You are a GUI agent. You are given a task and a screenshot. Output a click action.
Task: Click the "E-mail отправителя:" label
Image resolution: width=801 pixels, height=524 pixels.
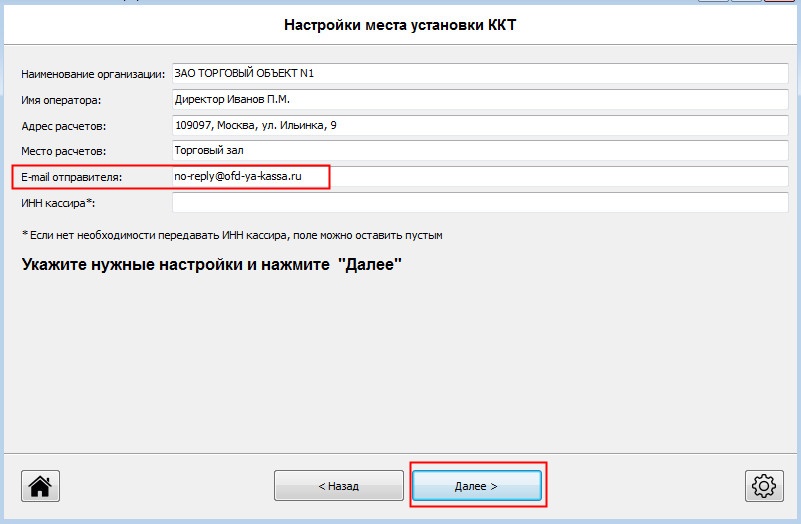point(71,177)
